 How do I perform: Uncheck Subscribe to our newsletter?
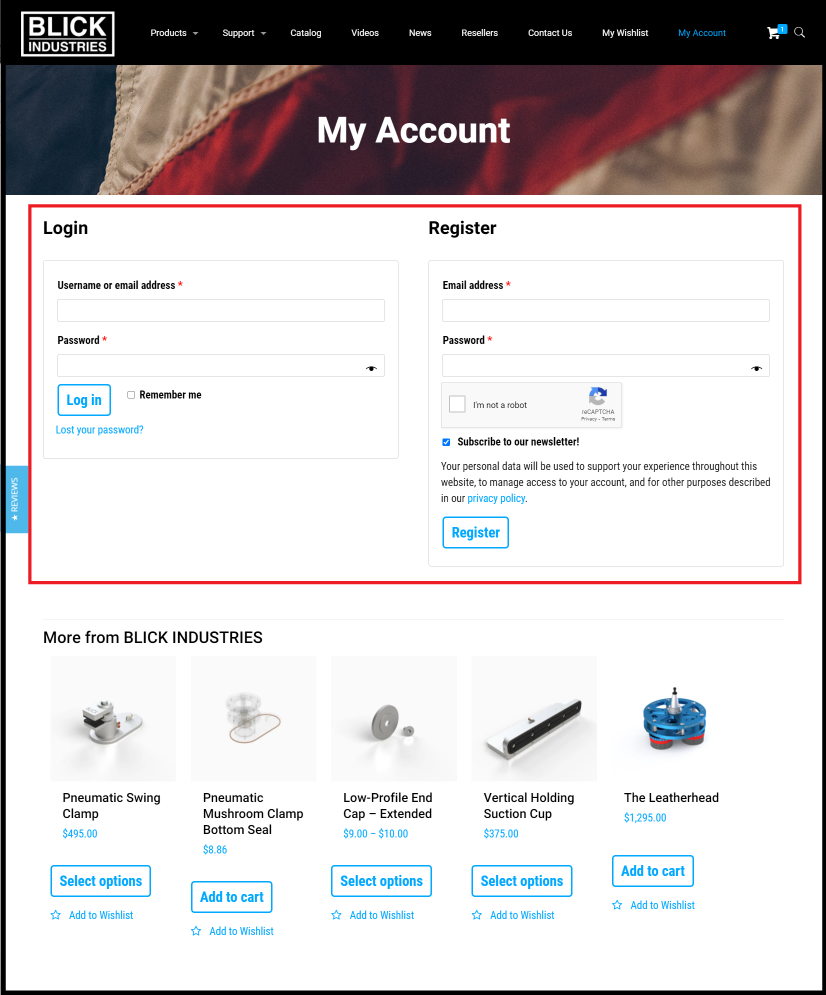(x=447, y=442)
